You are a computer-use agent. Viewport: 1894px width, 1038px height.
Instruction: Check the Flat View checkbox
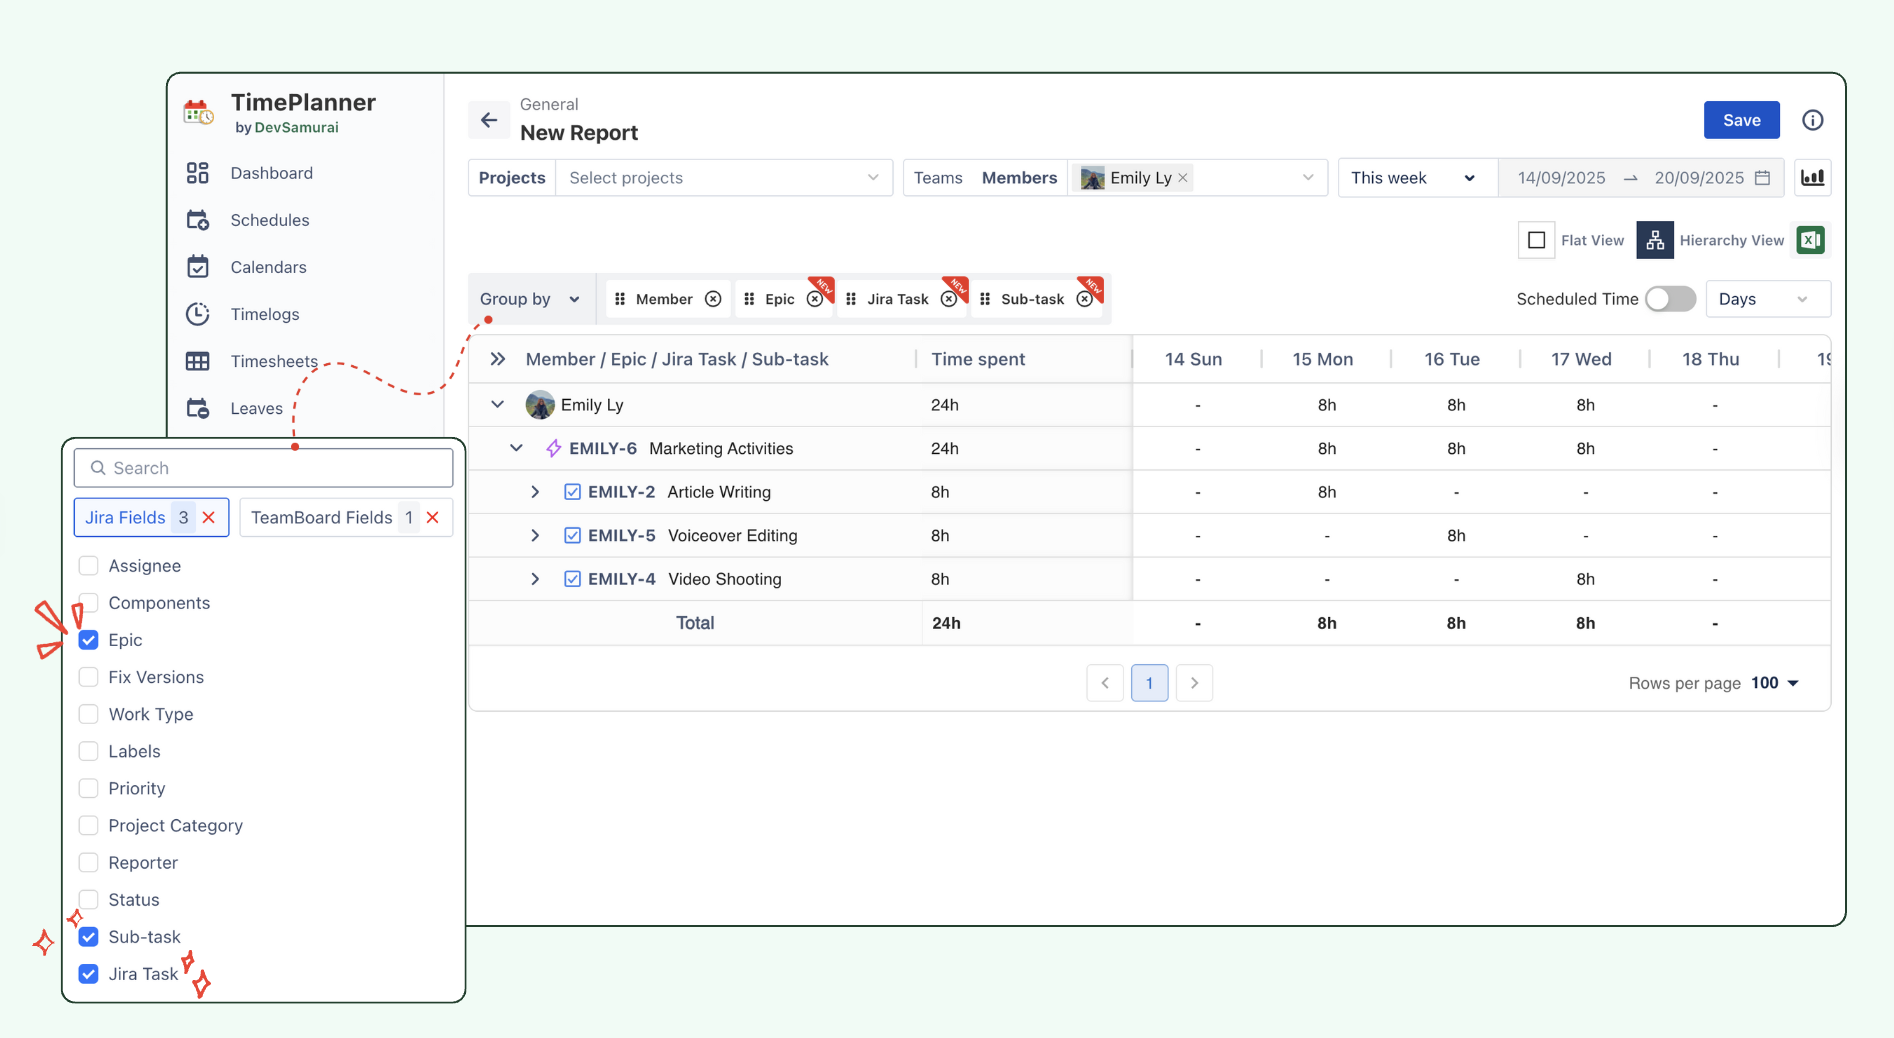(x=1537, y=240)
